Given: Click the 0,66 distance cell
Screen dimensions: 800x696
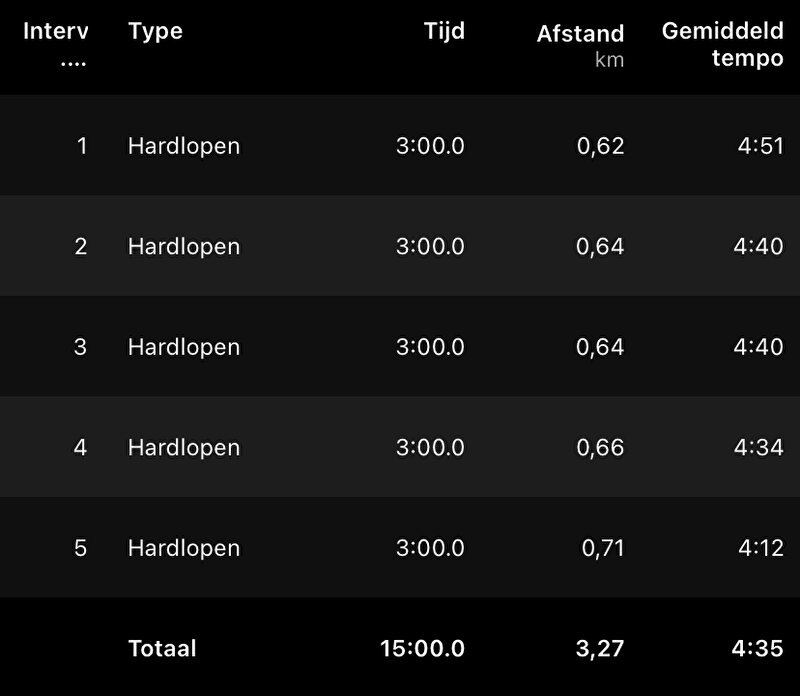Looking at the screenshot, I should [600, 448].
